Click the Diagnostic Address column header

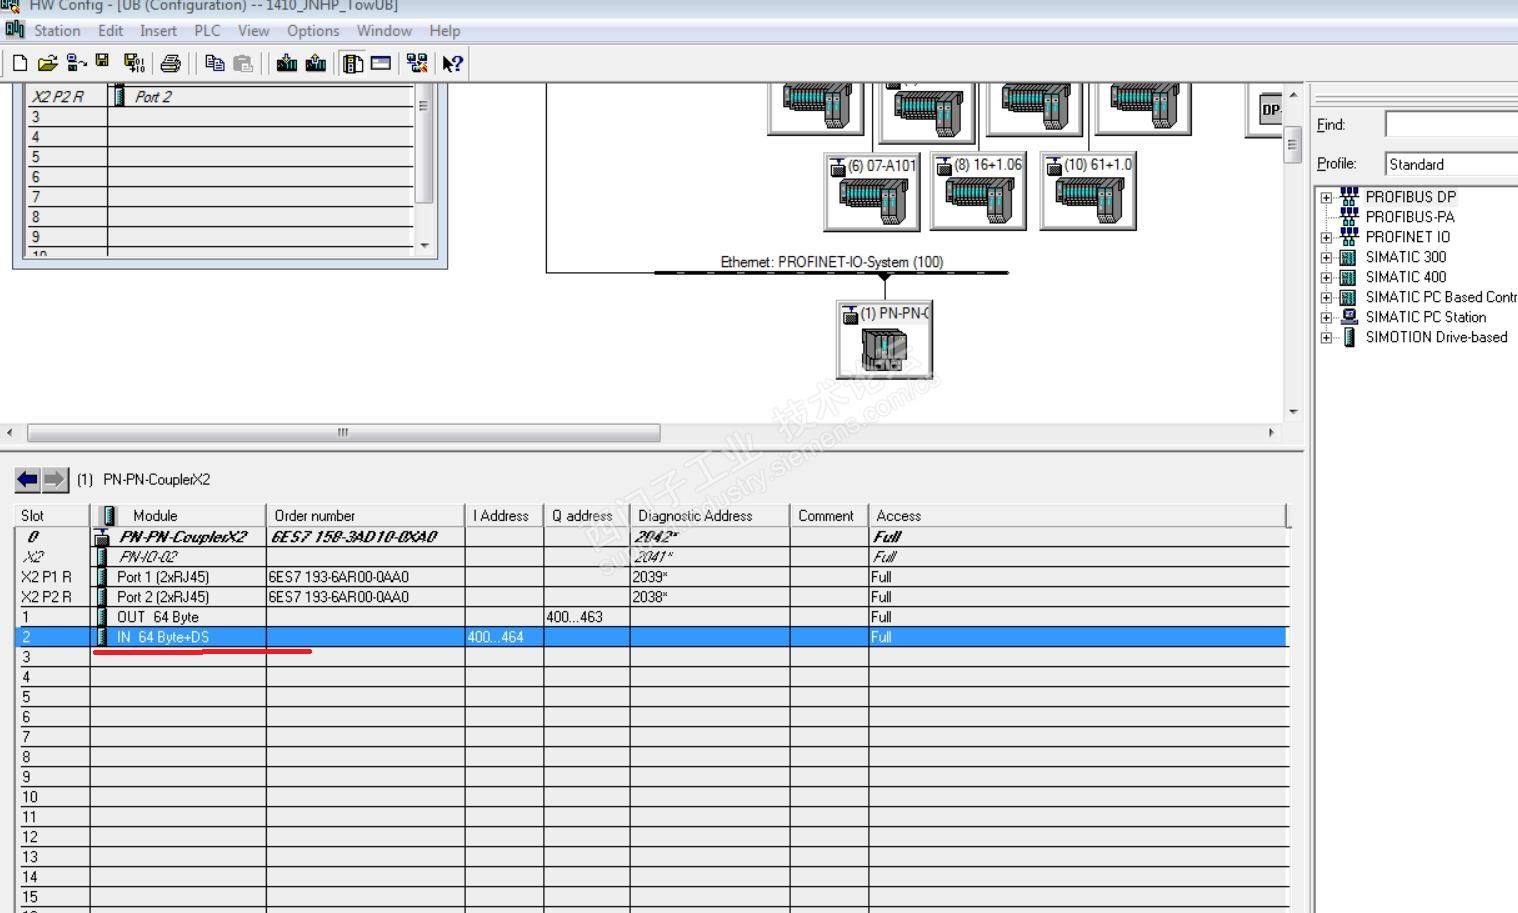[x=710, y=516]
